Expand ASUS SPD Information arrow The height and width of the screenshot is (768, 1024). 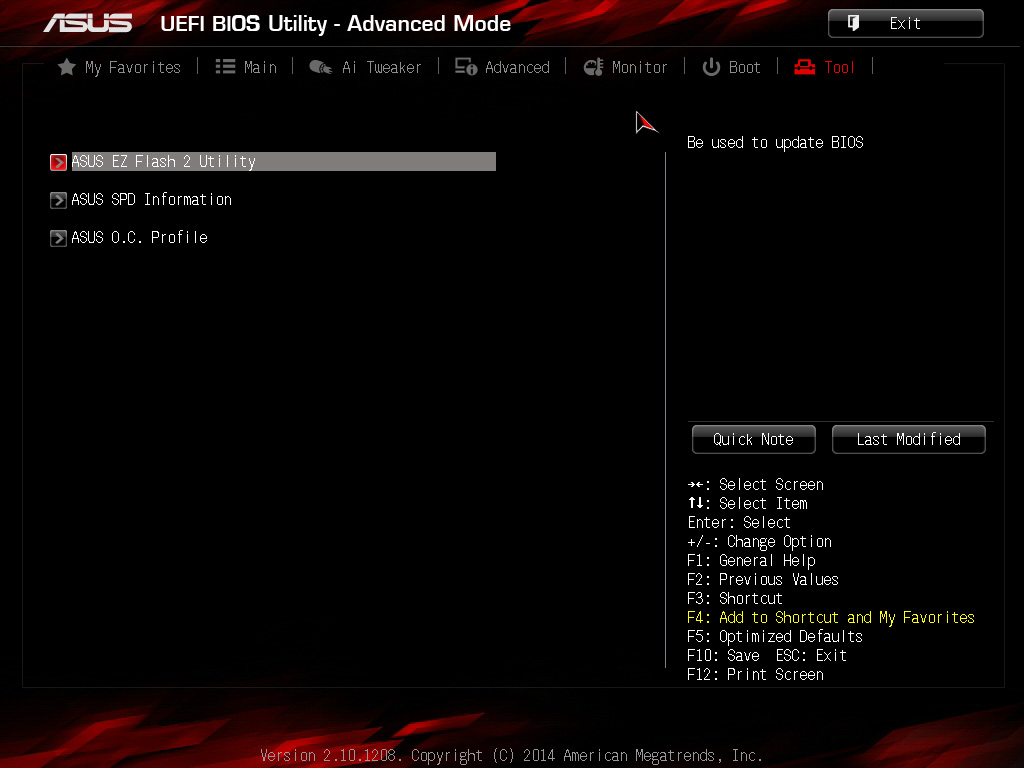click(x=58, y=200)
